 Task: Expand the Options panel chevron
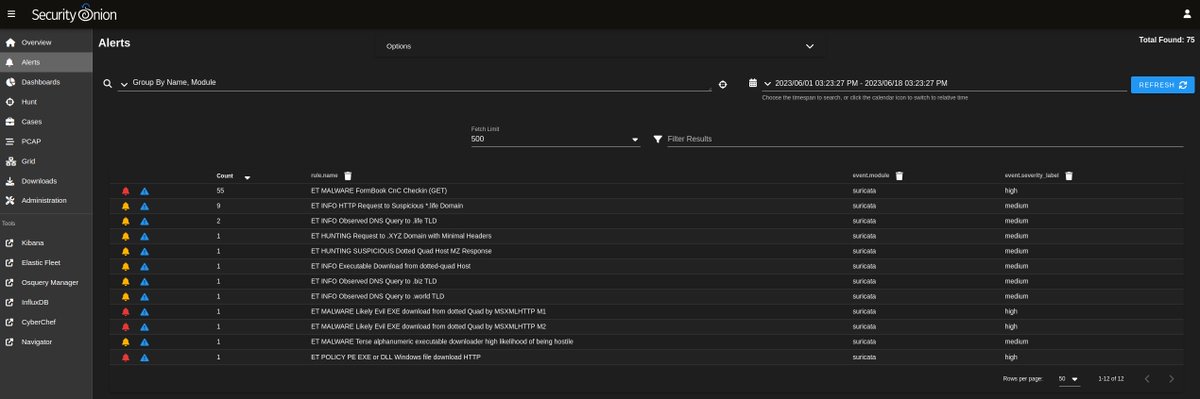tap(810, 46)
